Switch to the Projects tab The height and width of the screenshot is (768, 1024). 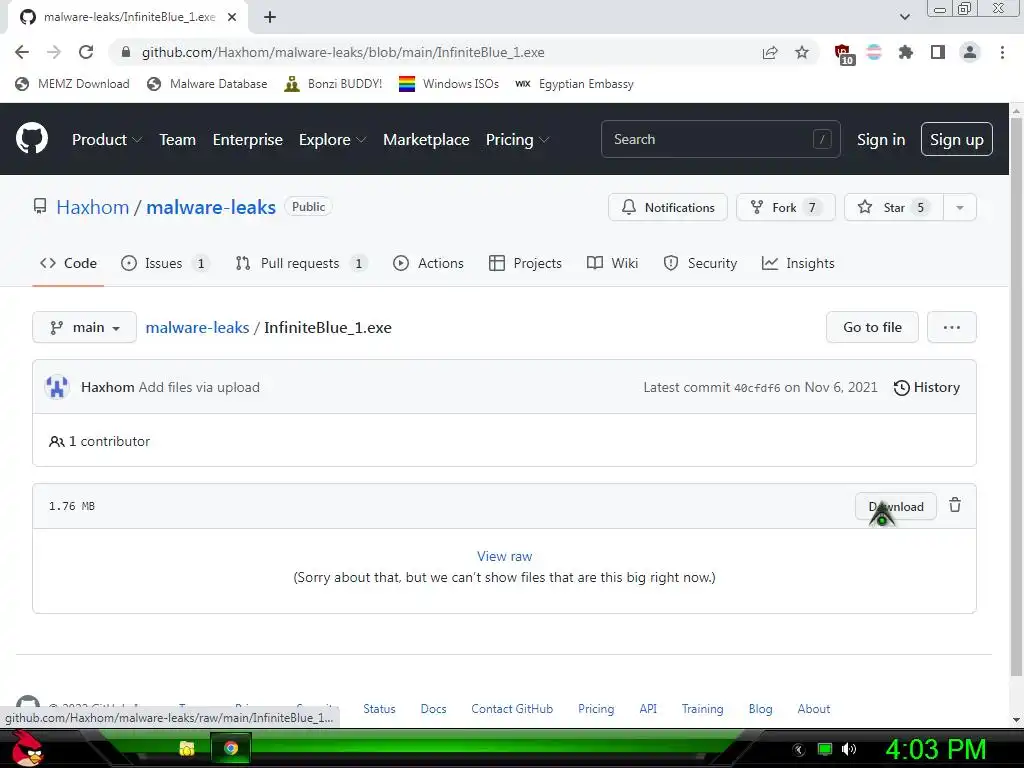pyautogui.click(x=525, y=263)
